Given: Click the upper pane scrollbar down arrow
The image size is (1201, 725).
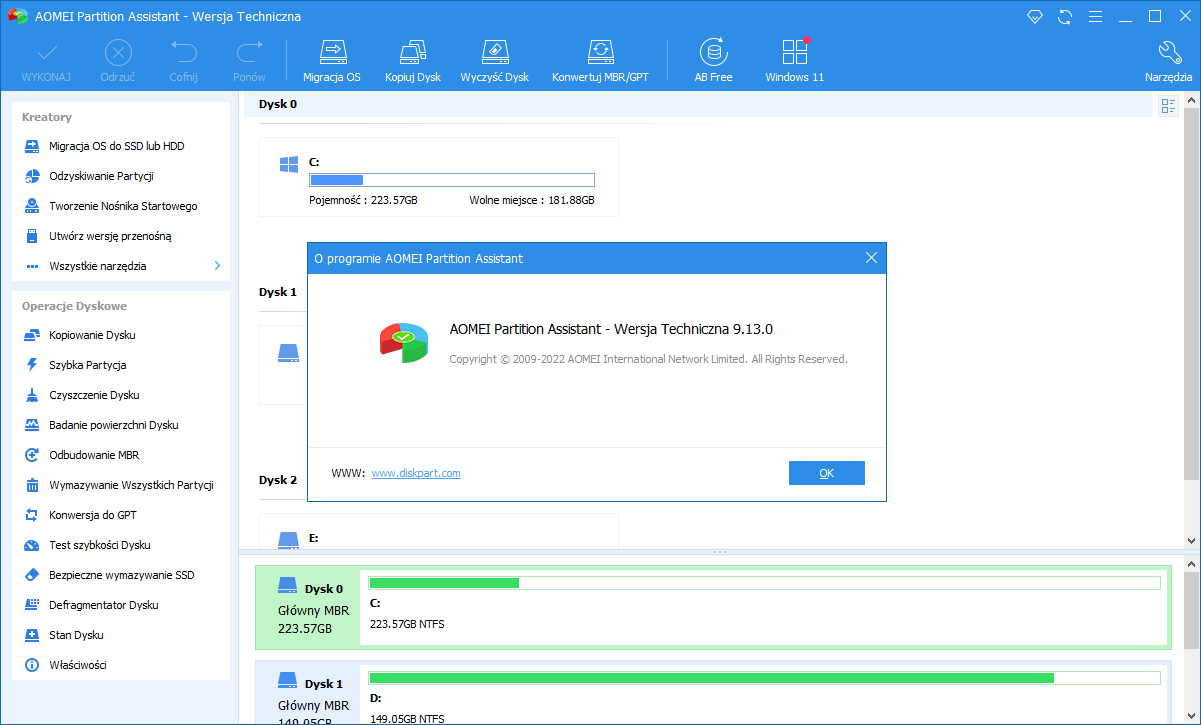Looking at the screenshot, I should [x=1192, y=539].
